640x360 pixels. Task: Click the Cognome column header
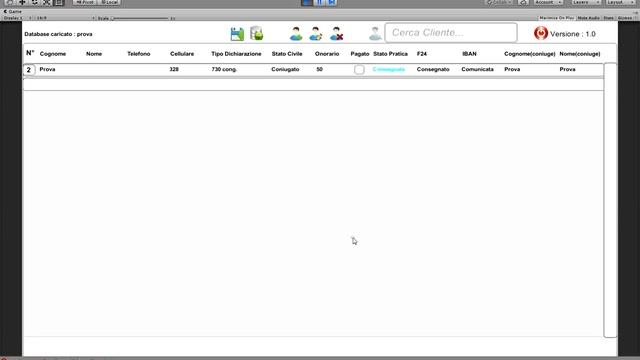point(53,54)
